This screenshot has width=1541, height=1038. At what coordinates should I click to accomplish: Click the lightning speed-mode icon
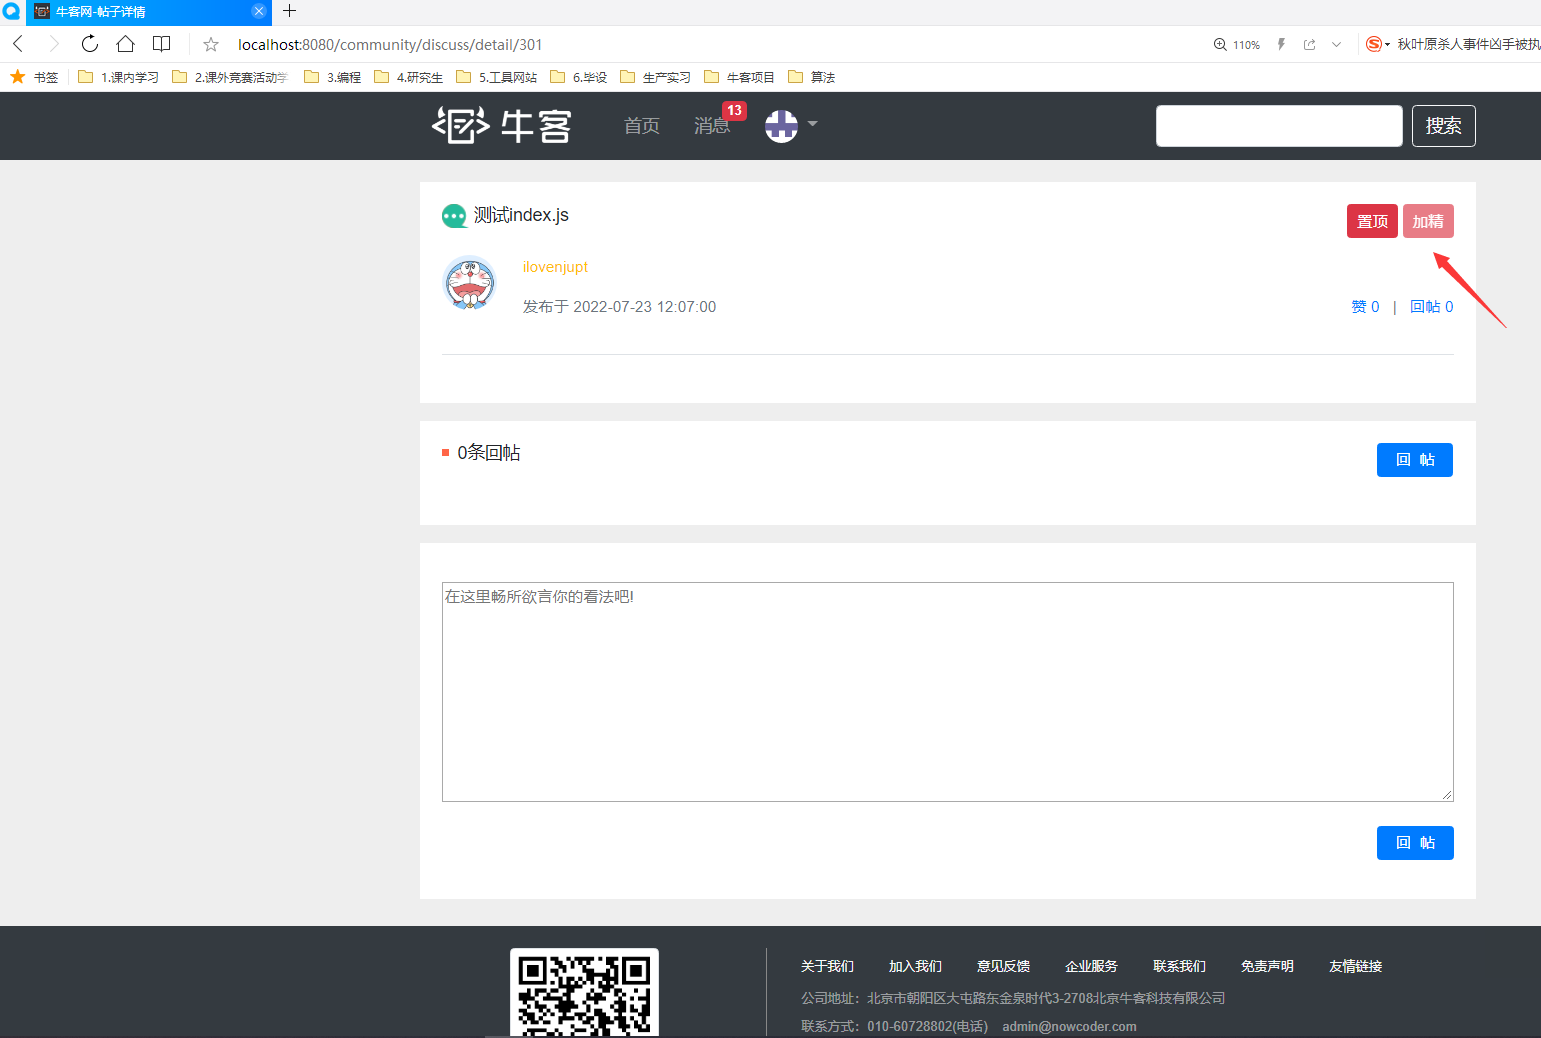pos(1281,44)
